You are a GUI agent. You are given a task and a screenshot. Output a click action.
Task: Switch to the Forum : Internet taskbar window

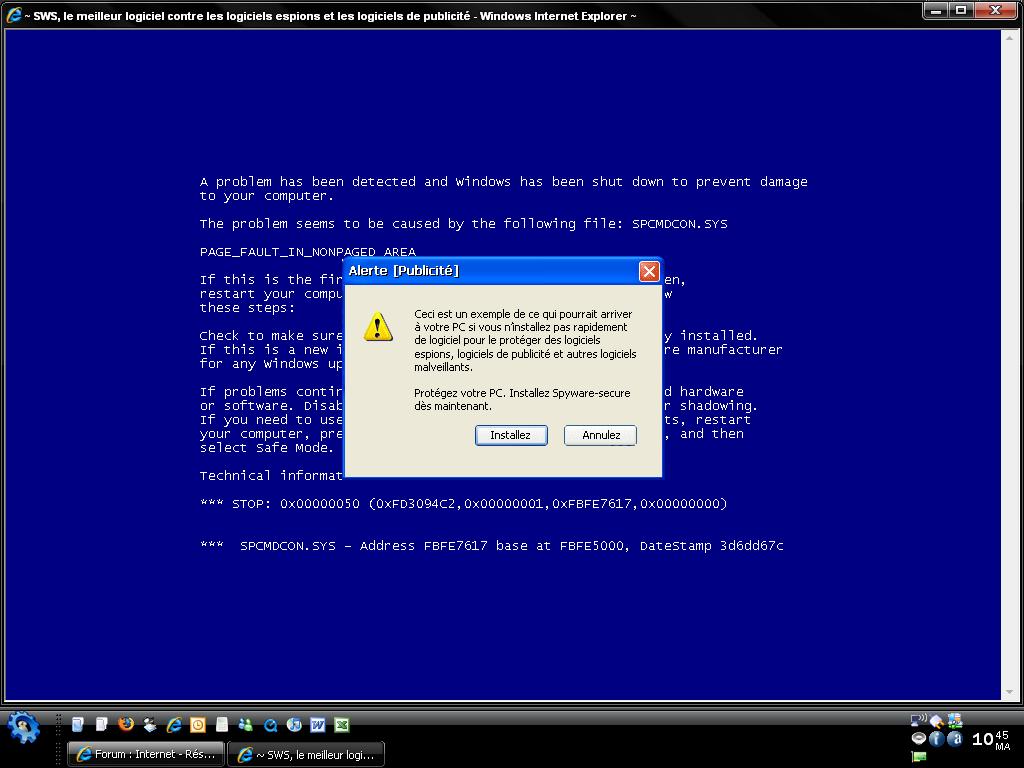click(146, 754)
